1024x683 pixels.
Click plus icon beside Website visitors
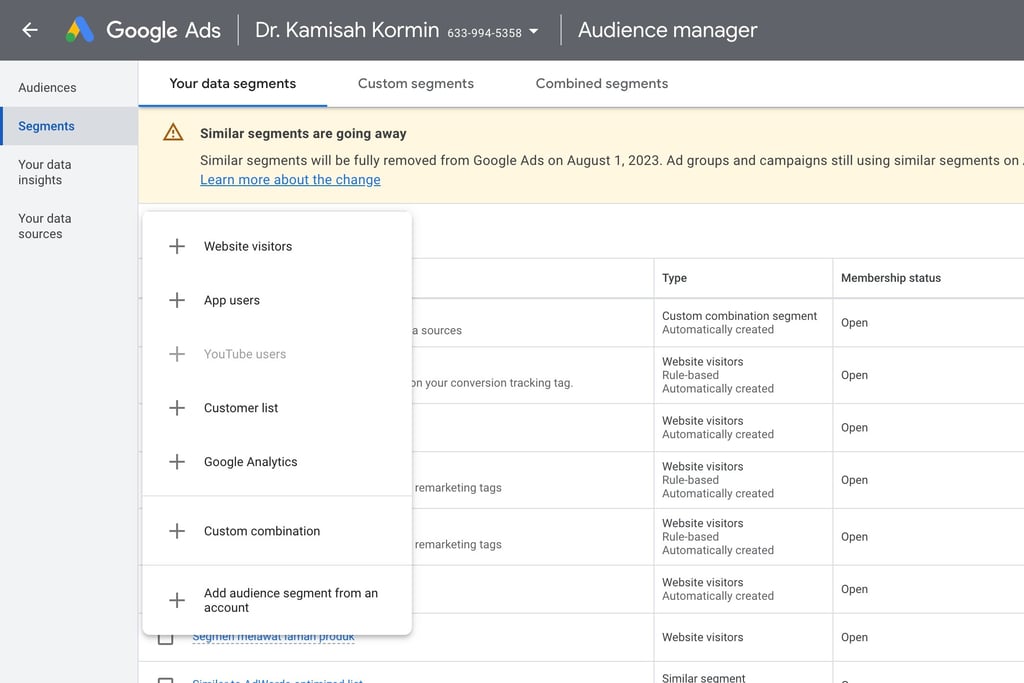point(177,246)
